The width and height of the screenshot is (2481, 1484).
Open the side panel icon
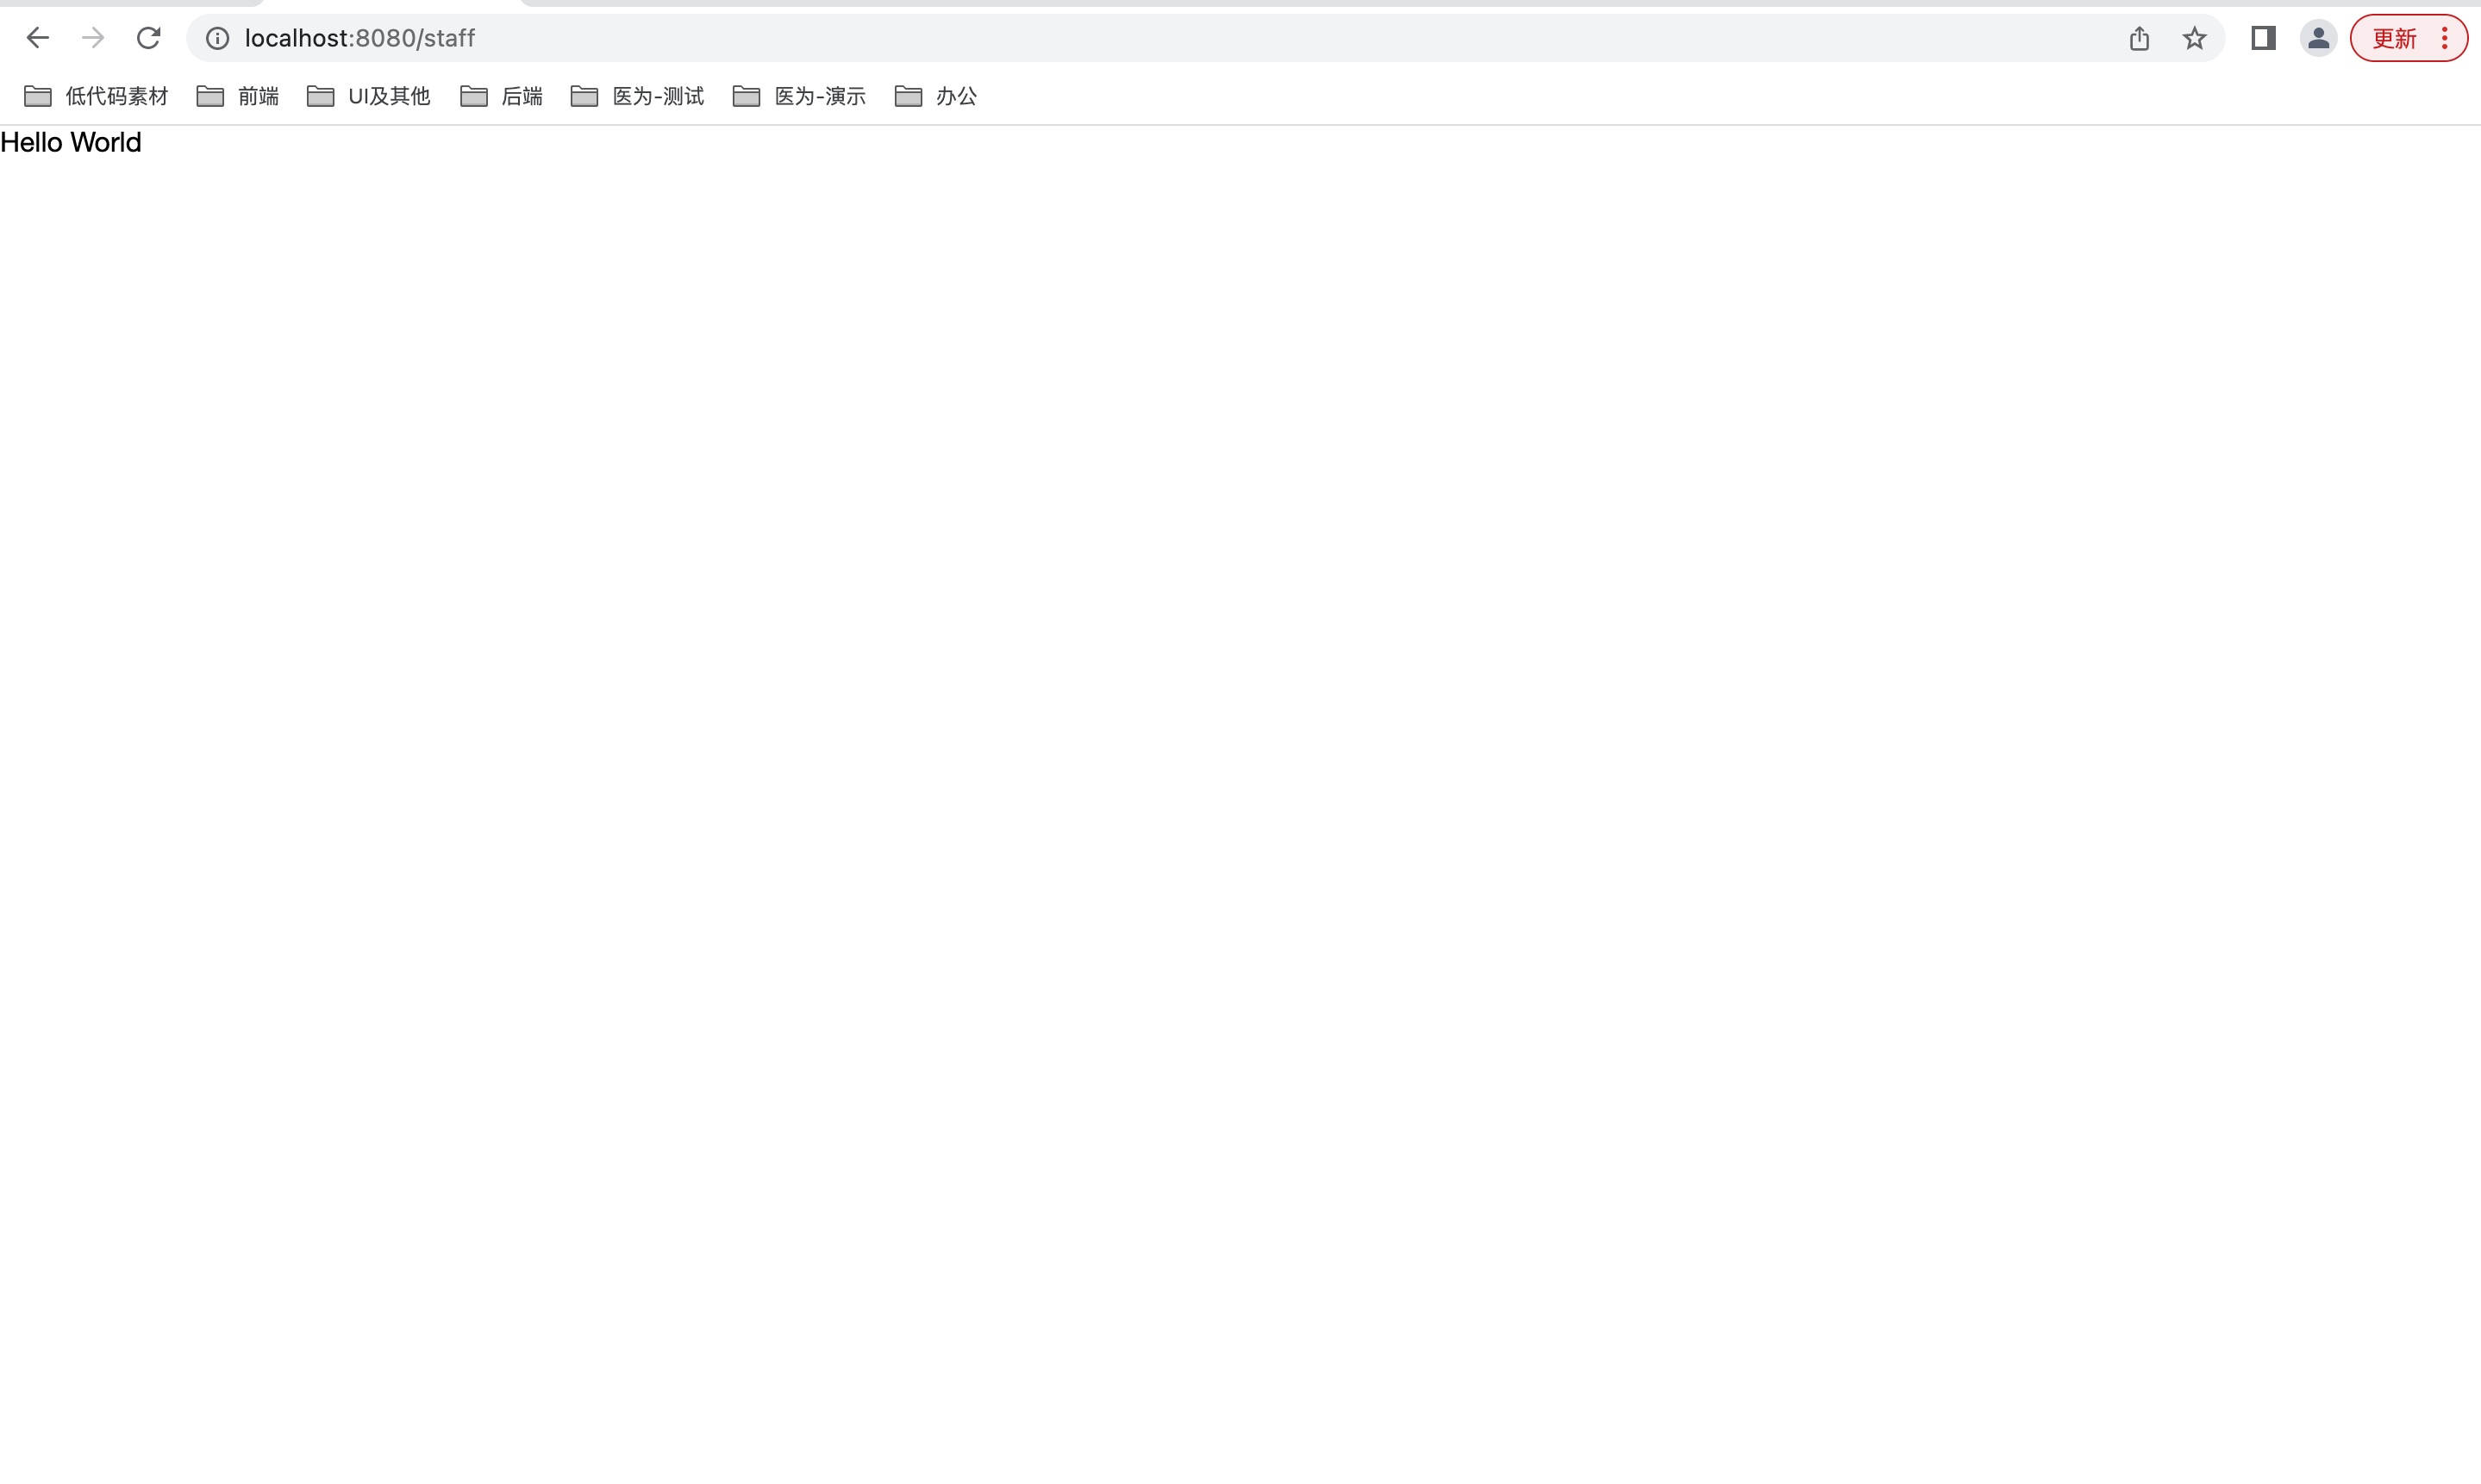coord(2262,38)
